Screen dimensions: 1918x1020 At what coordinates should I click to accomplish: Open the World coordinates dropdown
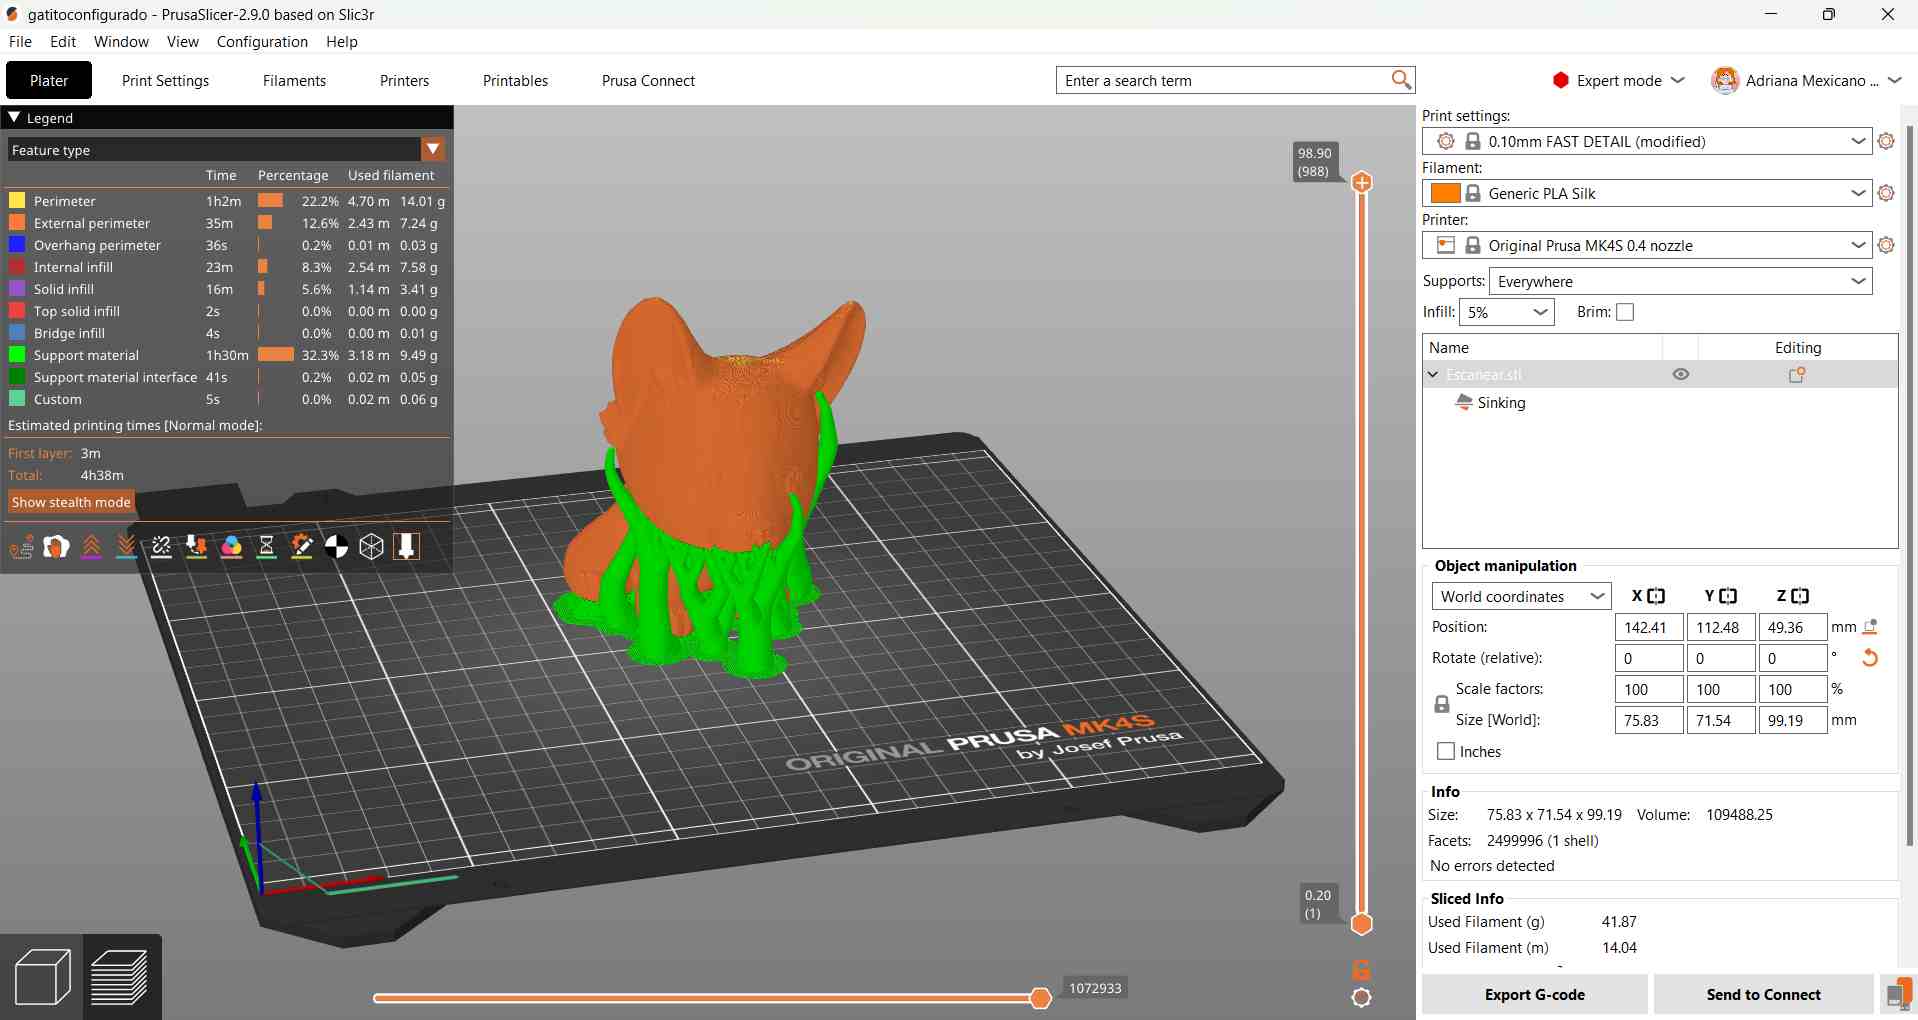coord(1520,597)
